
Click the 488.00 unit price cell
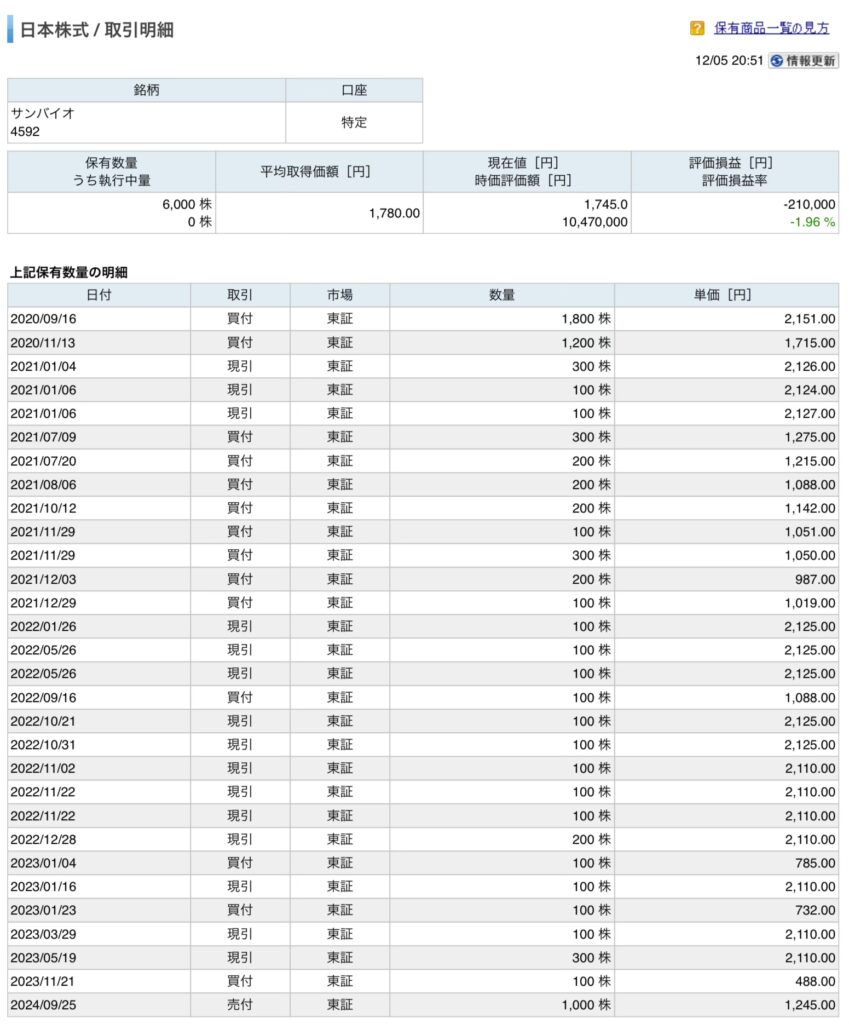pyautogui.click(x=815, y=981)
